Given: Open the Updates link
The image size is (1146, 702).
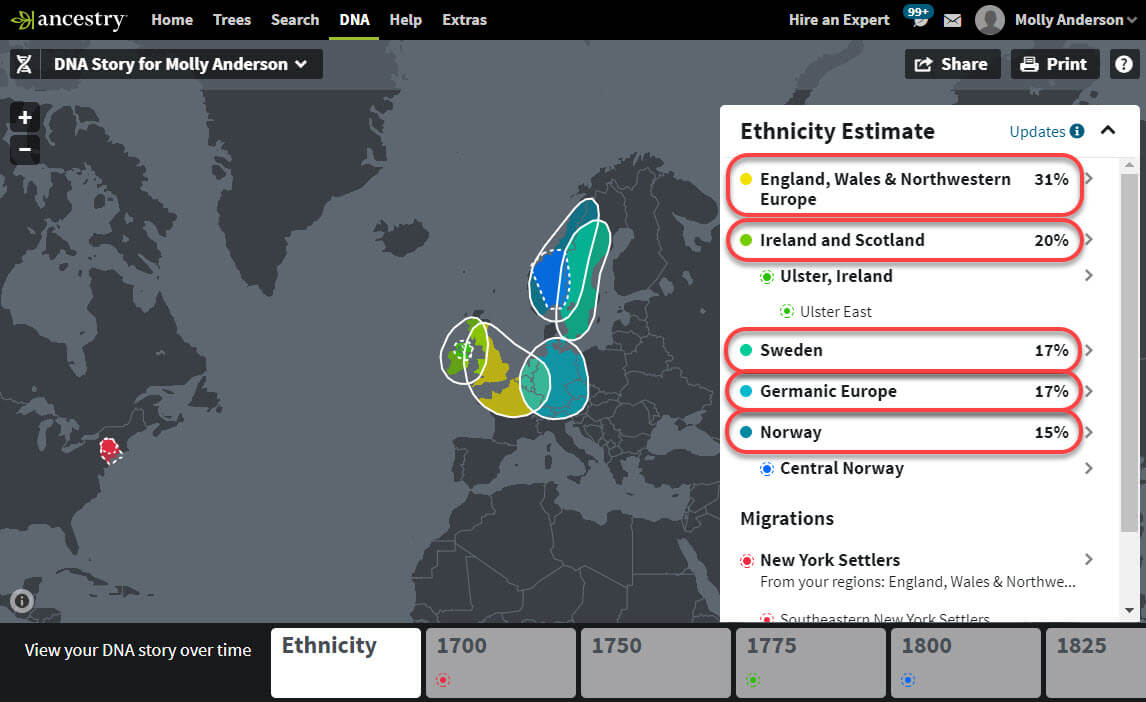Looking at the screenshot, I should (1036, 131).
